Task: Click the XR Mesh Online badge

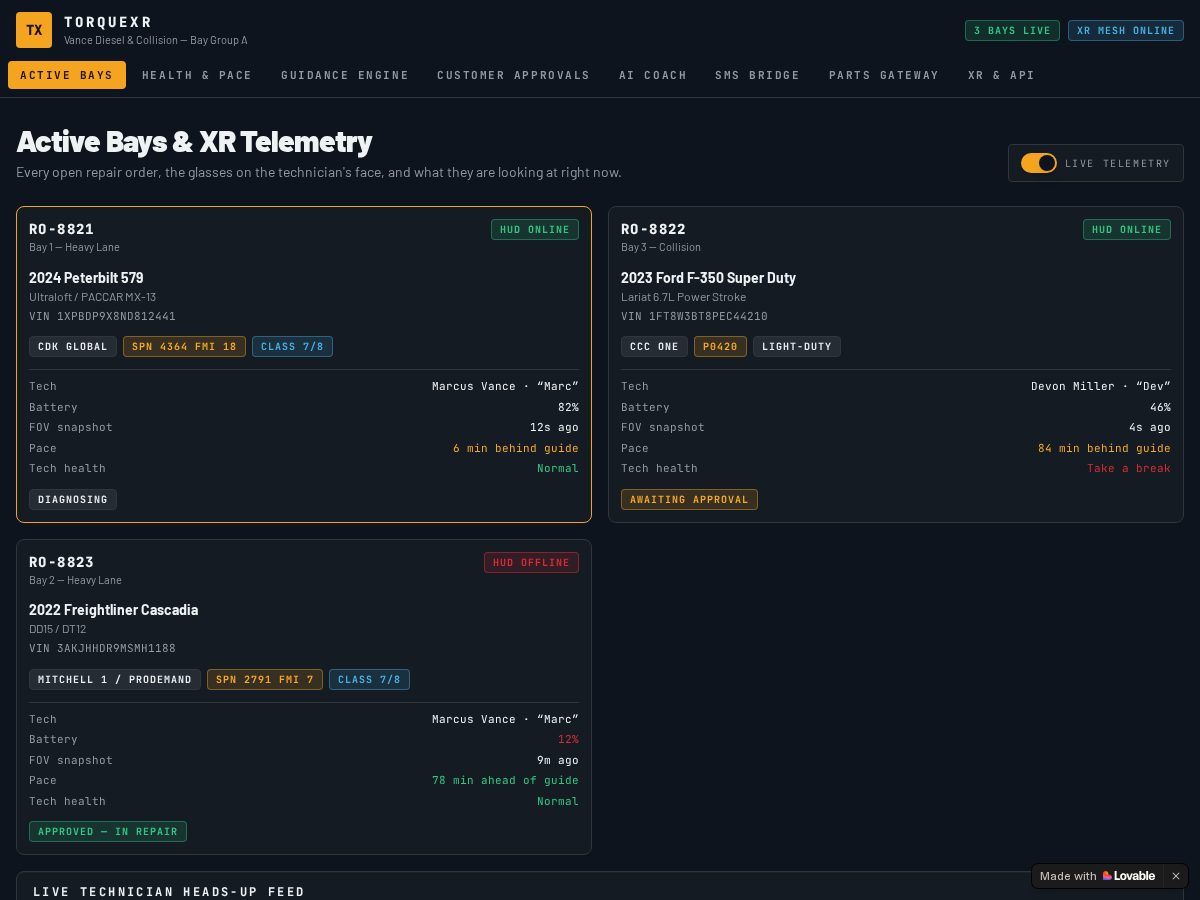Action: pos(1126,30)
